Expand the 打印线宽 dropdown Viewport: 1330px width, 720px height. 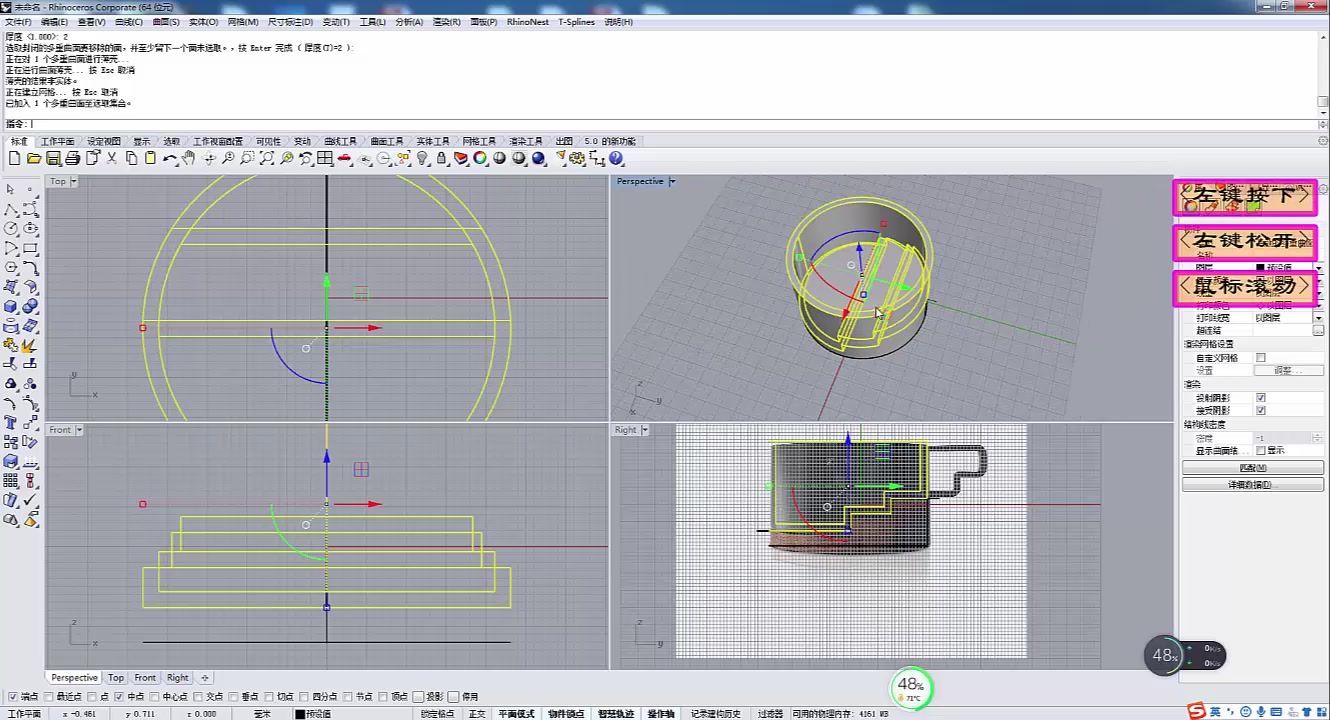click(1318, 317)
